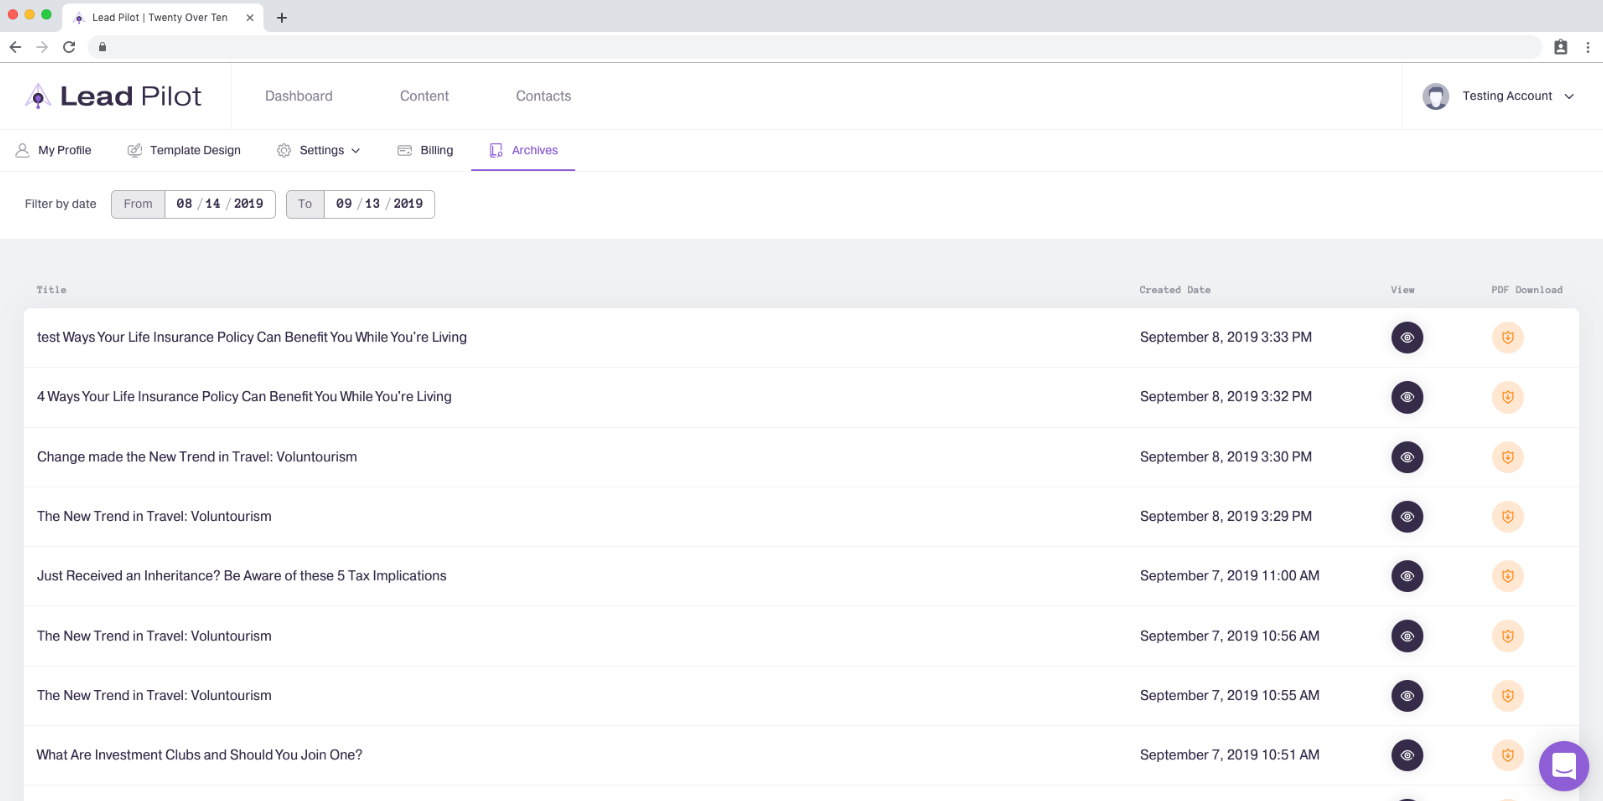View archive created September 8 3:29 PM
This screenshot has width=1603, height=801.
[x=1407, y=517]
